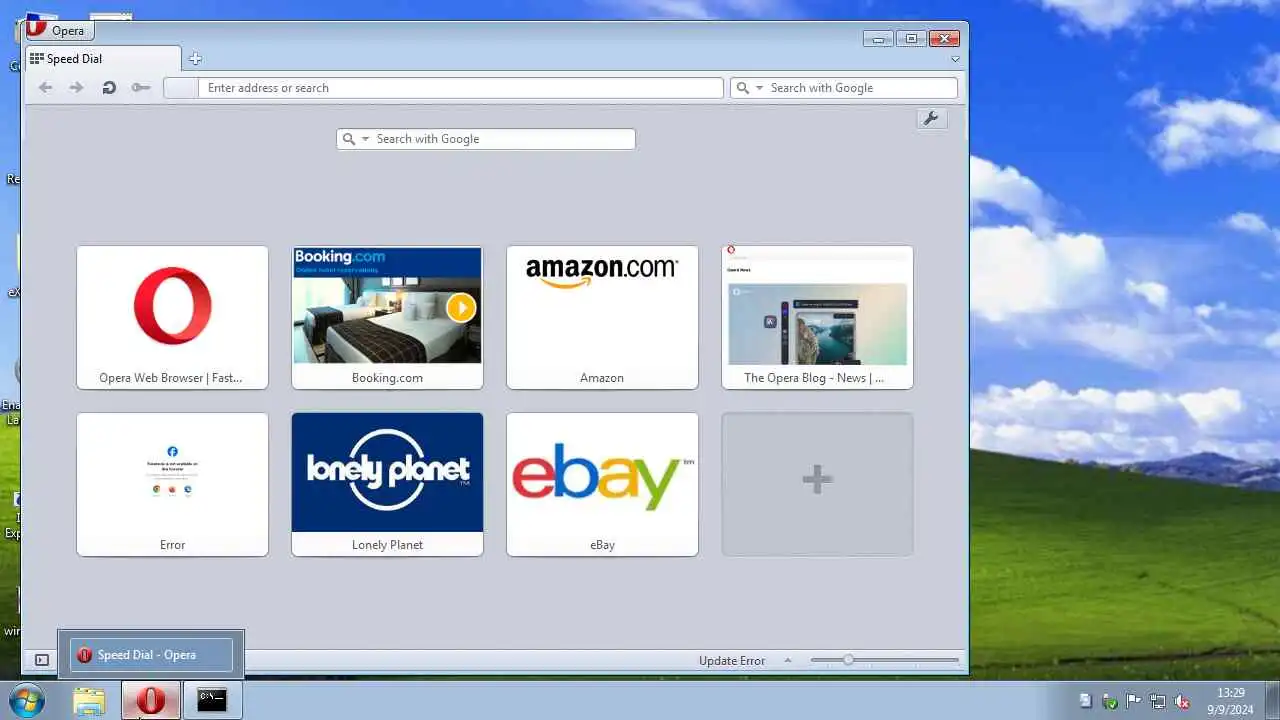The height and width of the screenshot is (720, 1280).
Task: Expand the tab list arrow beside the tab bar
Action: point(955,59)
